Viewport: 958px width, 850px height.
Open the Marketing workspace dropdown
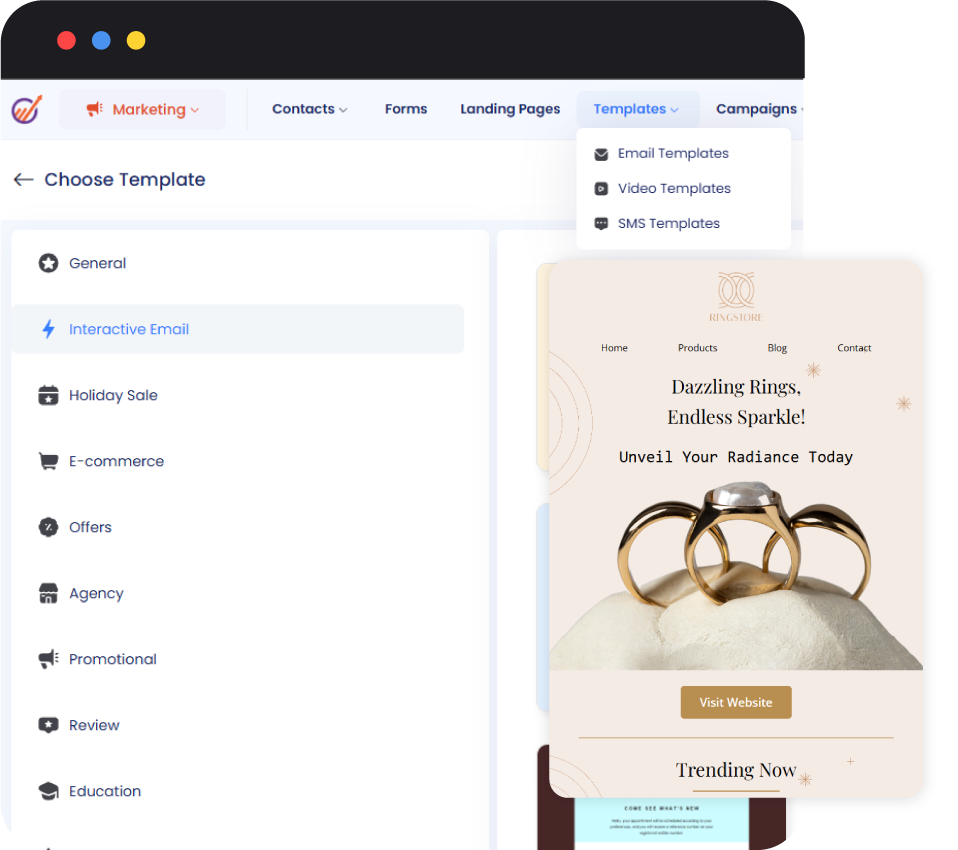pyautogui.click(x=142, y=109)
